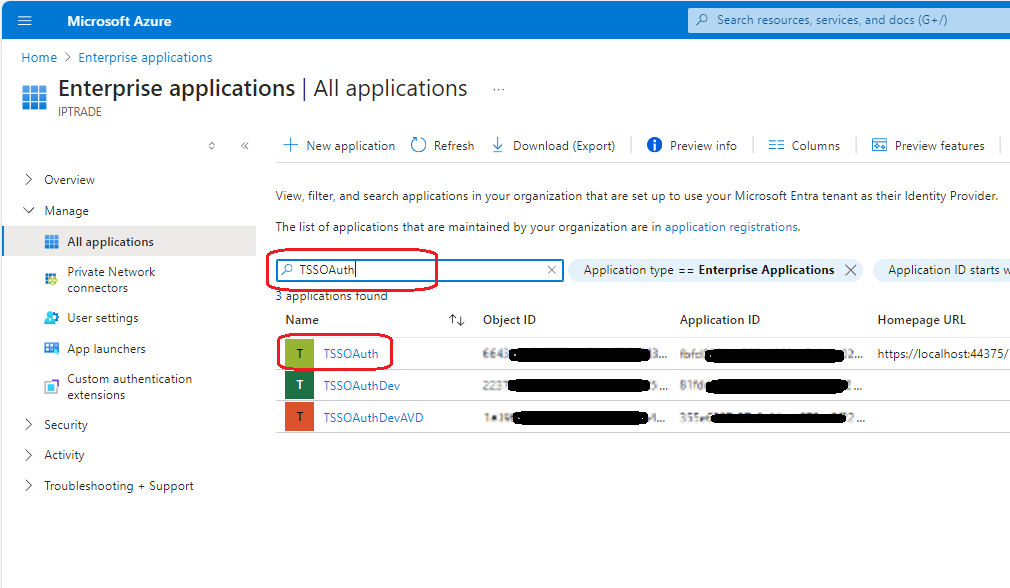
Task: Click the Object ID column header
Action: [x=509, y=319]
